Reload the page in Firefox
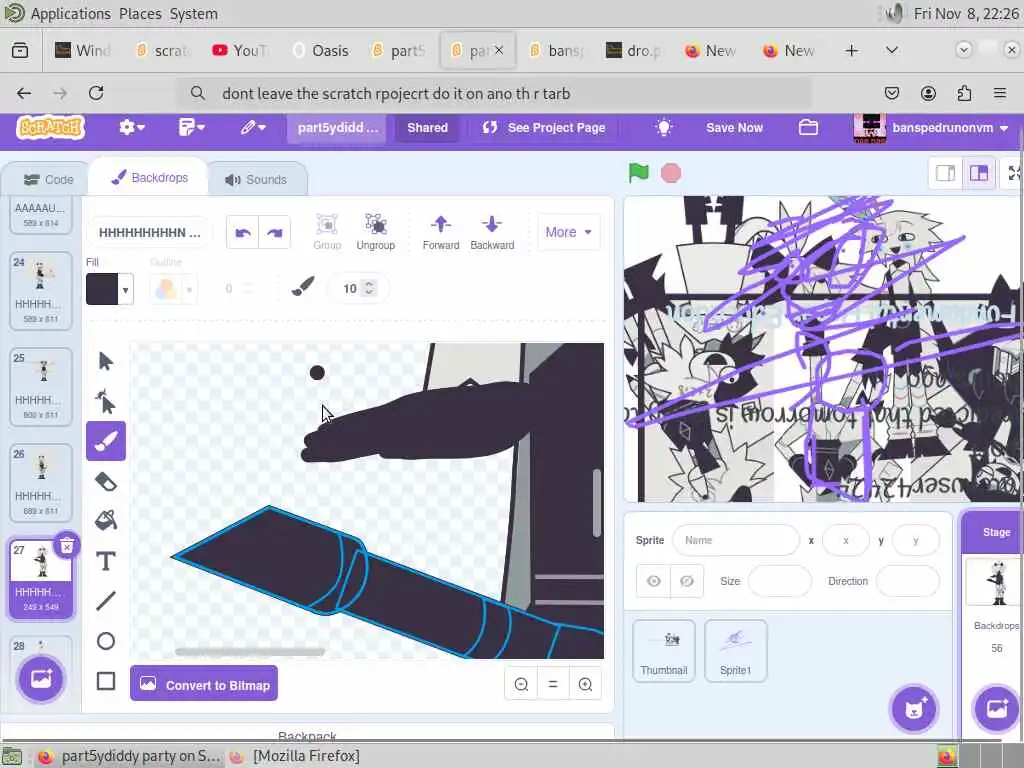The height and width of the screenshot is (768, 1024). [96, 93]
